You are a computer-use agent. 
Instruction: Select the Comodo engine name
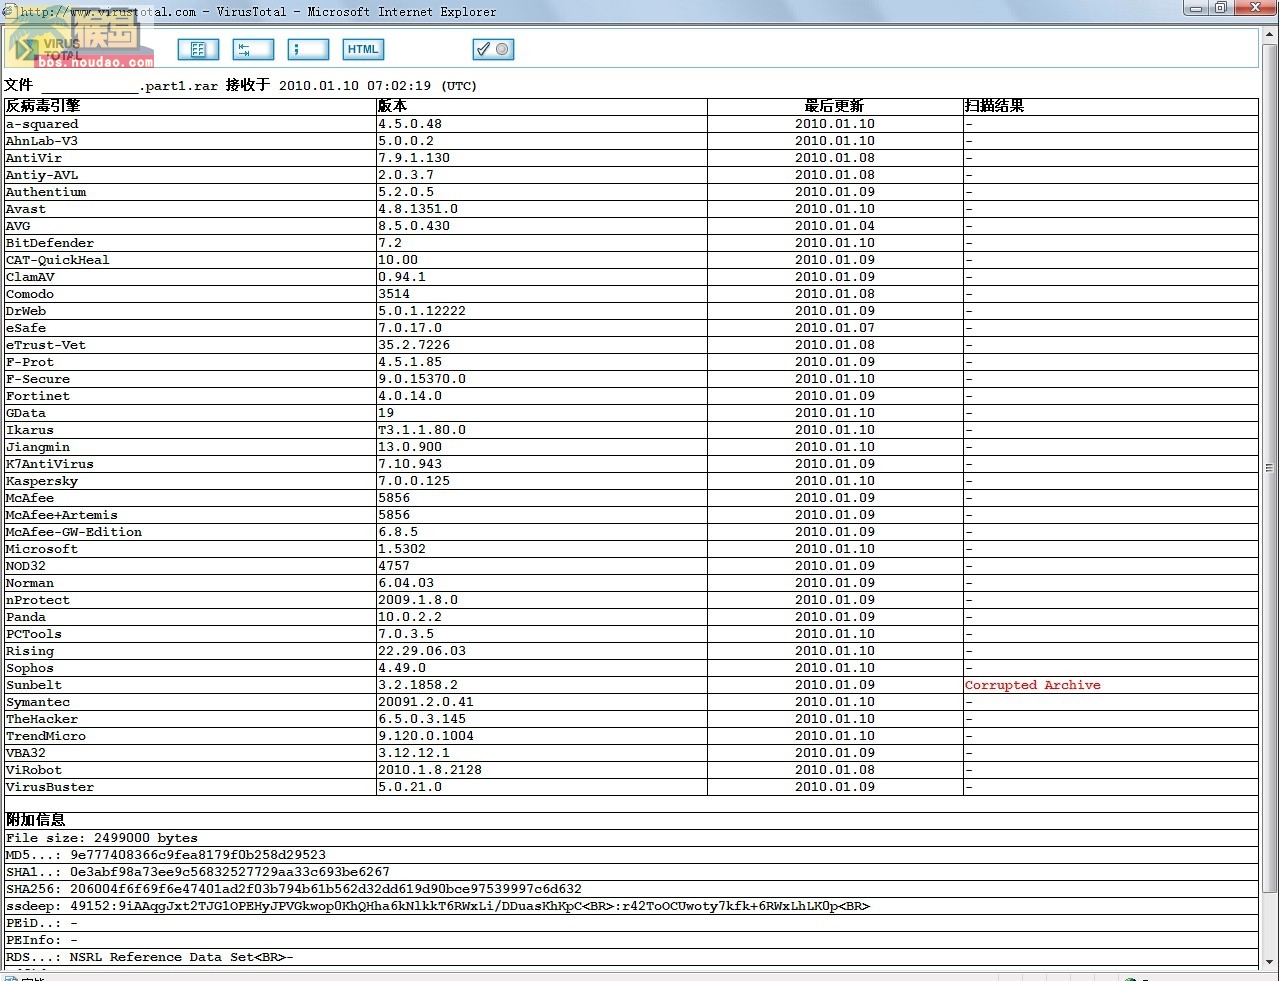30,294
